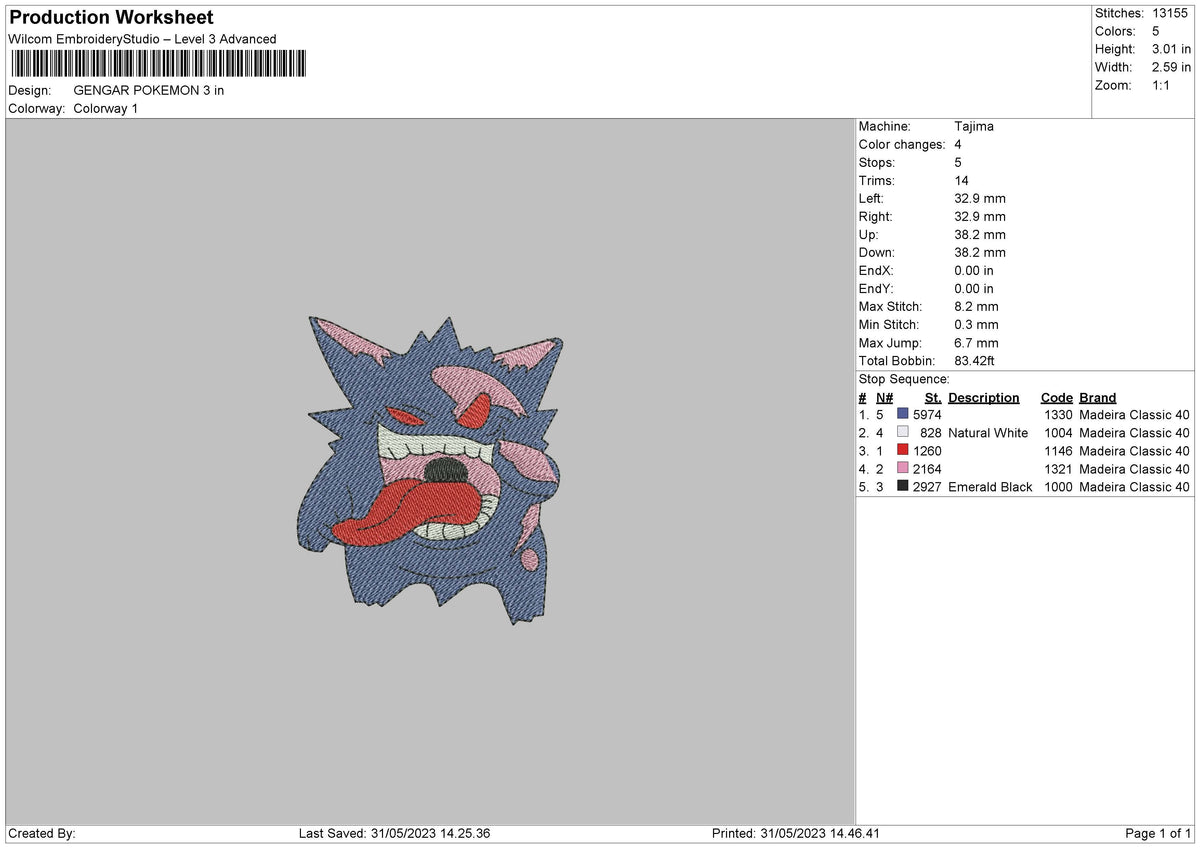Click the red color swatch code 1146
1200x848 pixels.
[x=903, y=450]
